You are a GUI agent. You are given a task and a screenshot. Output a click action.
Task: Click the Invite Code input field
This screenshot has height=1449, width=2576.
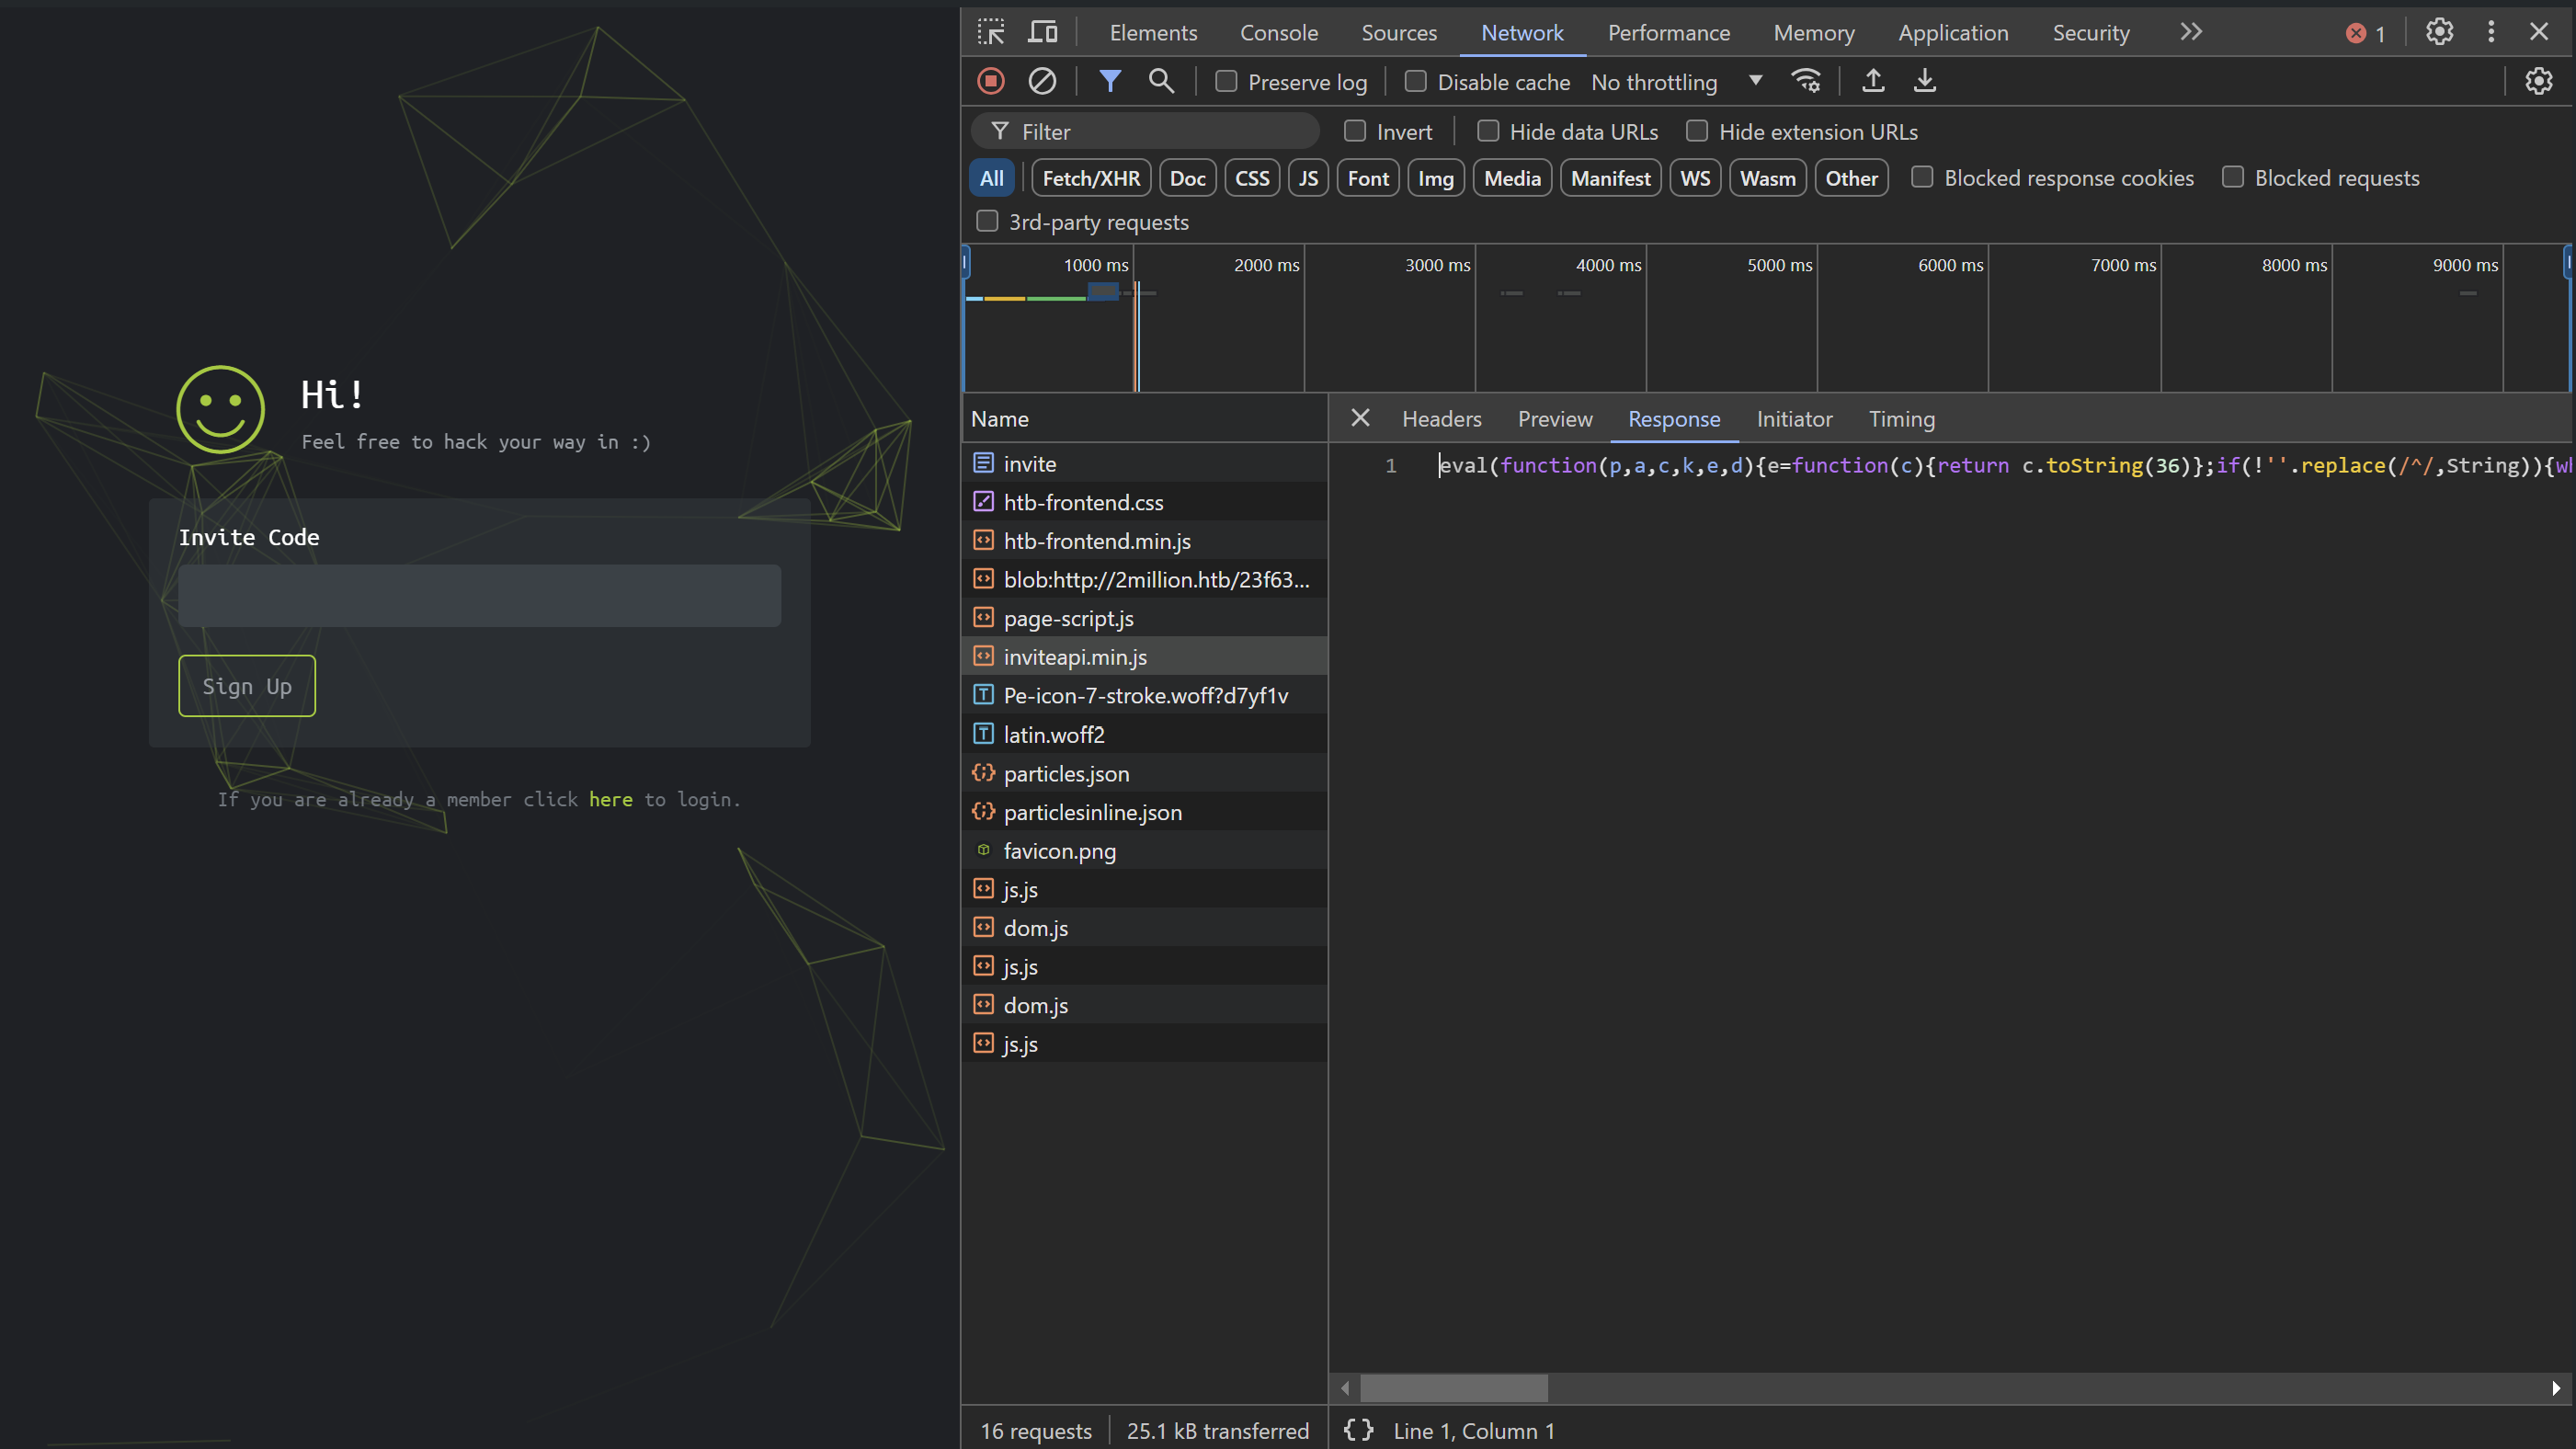click(x=480, y=595)
